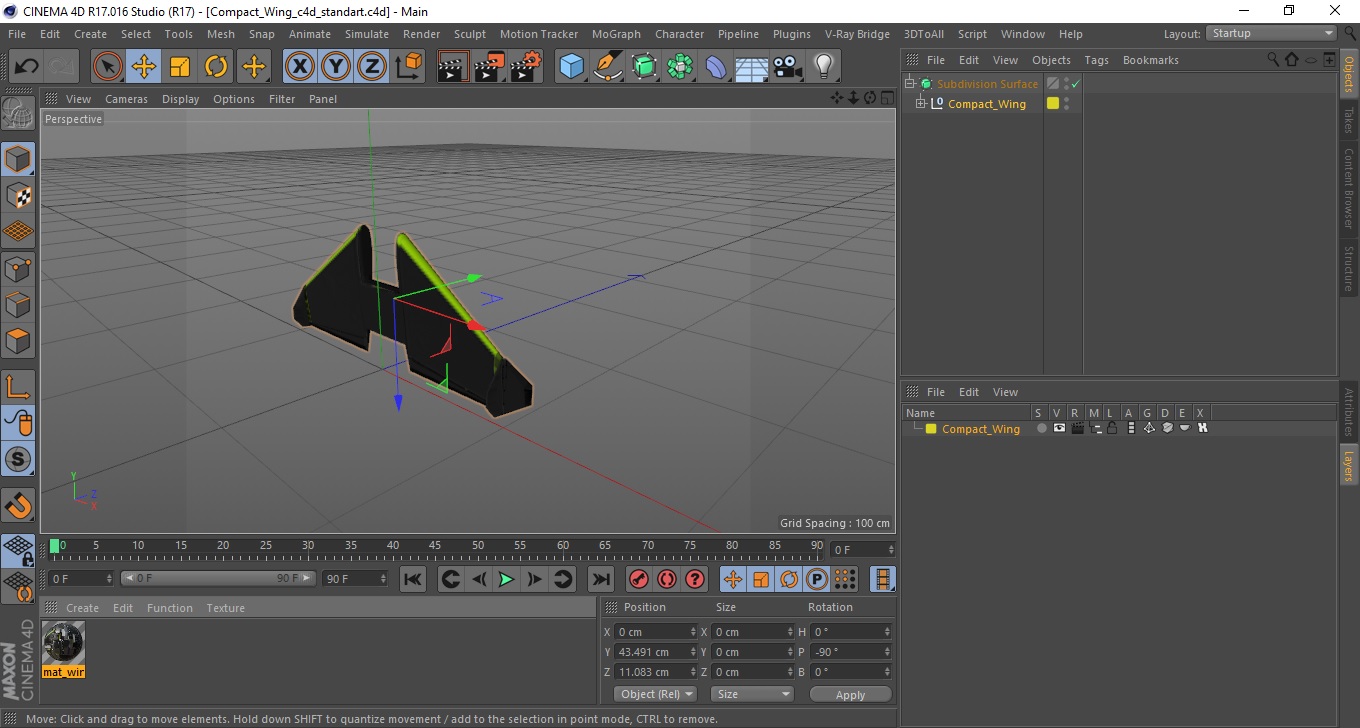Open Edit Render Settings icon
The height and width of the screenshot is (728, 1360).
(x=526, y=67)
